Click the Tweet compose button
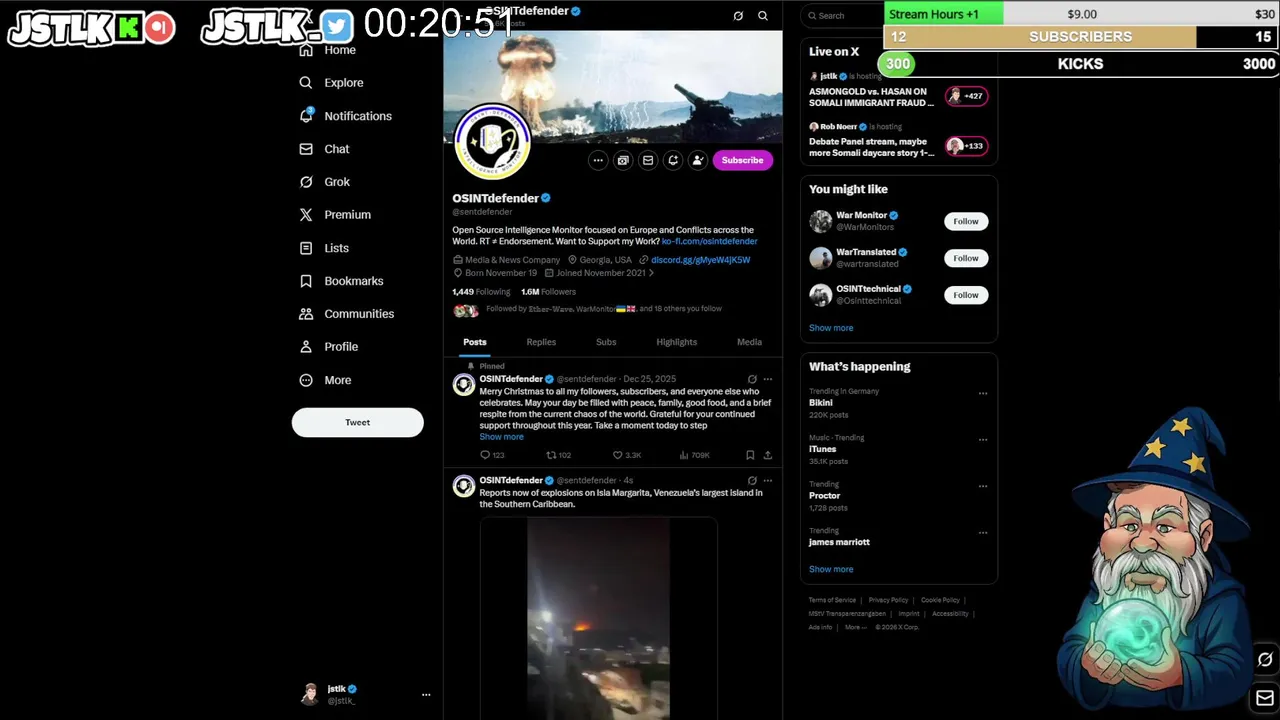 click(x=357, y=422)
